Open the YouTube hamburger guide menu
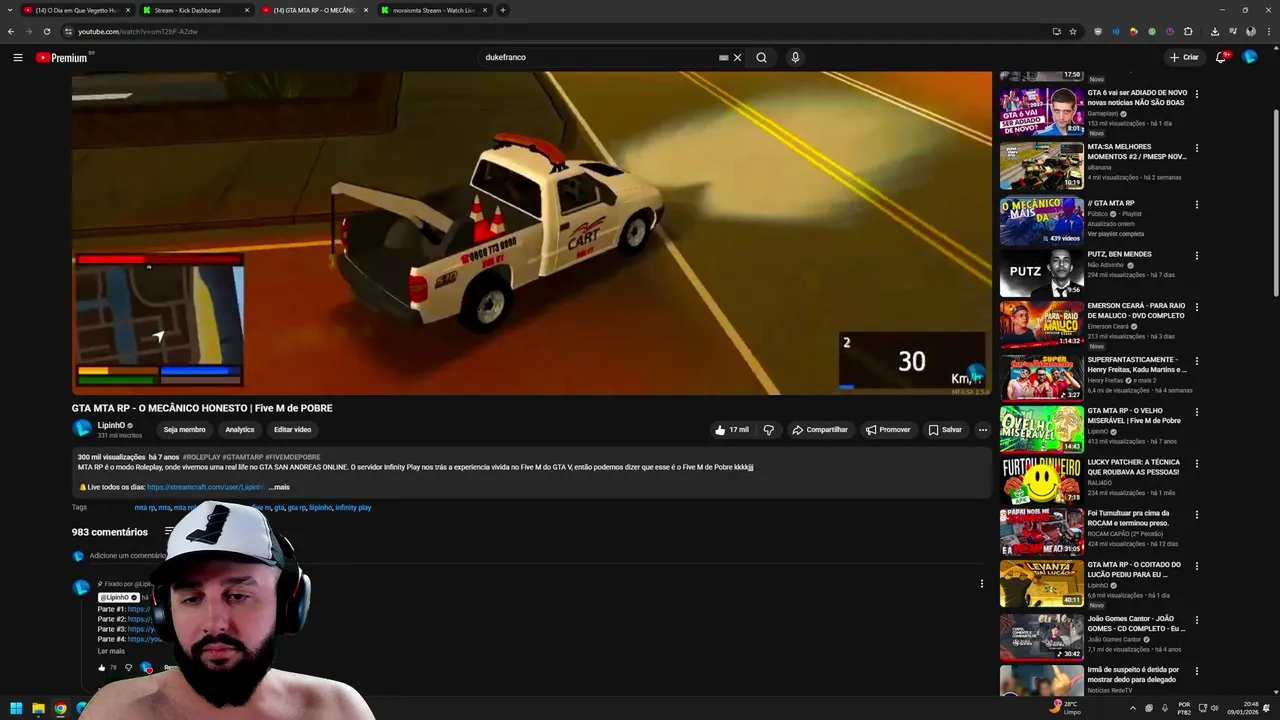This screenshot has height=720, width=1280. click(x=18, y=57)
